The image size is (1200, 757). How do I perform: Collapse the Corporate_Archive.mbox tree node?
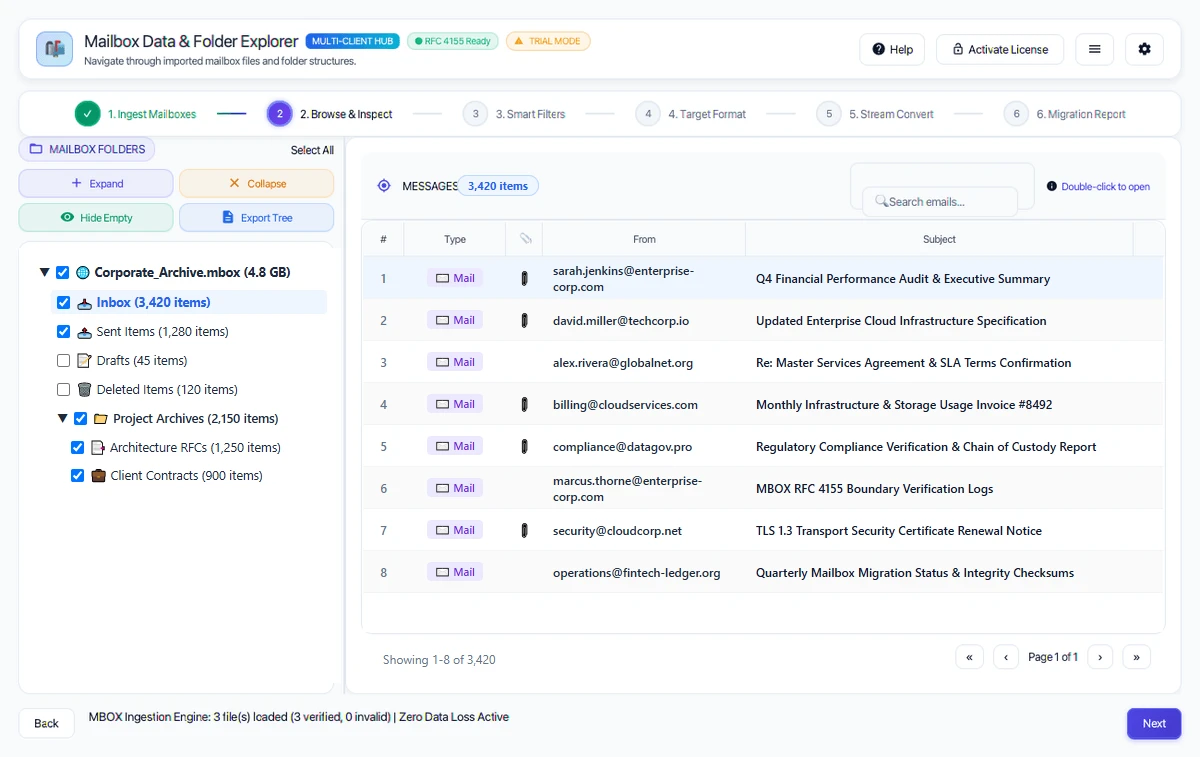click(44, 273)
